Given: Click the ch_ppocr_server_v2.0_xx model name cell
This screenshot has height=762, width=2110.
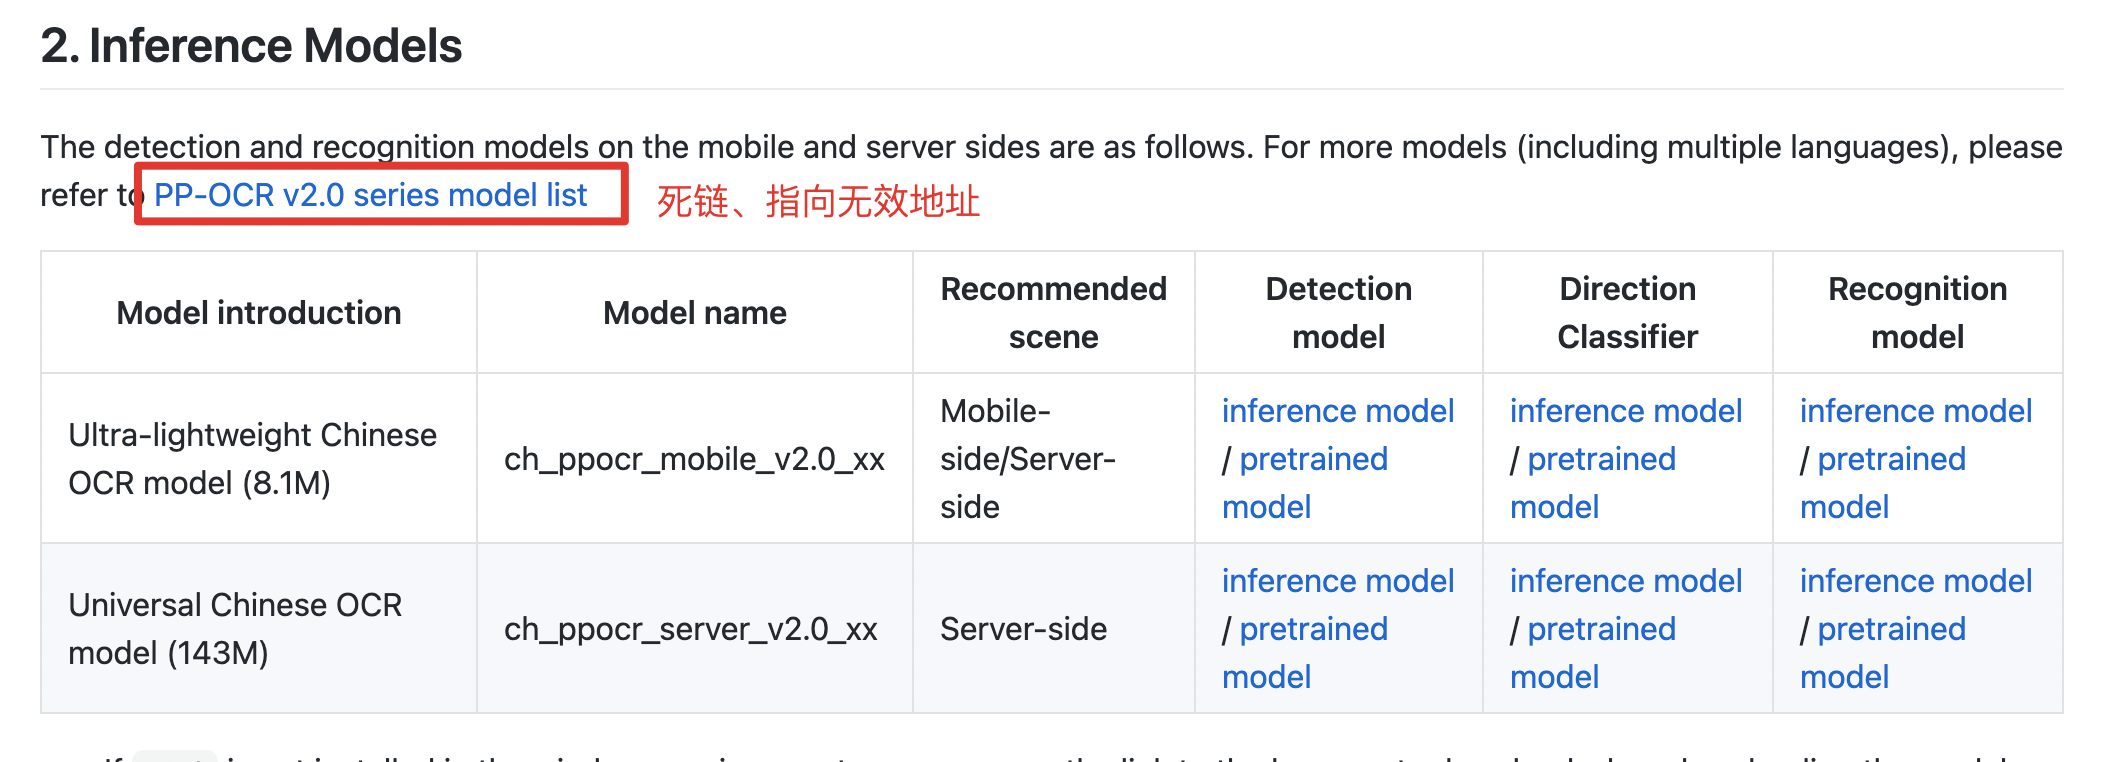Looking at the screenshot, I should tap(690, 629).
